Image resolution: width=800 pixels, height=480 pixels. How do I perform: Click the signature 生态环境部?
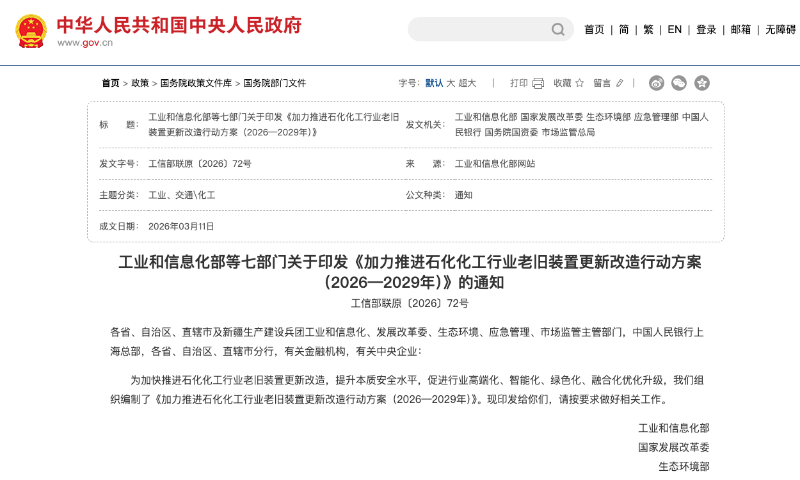tap(684, 467)
